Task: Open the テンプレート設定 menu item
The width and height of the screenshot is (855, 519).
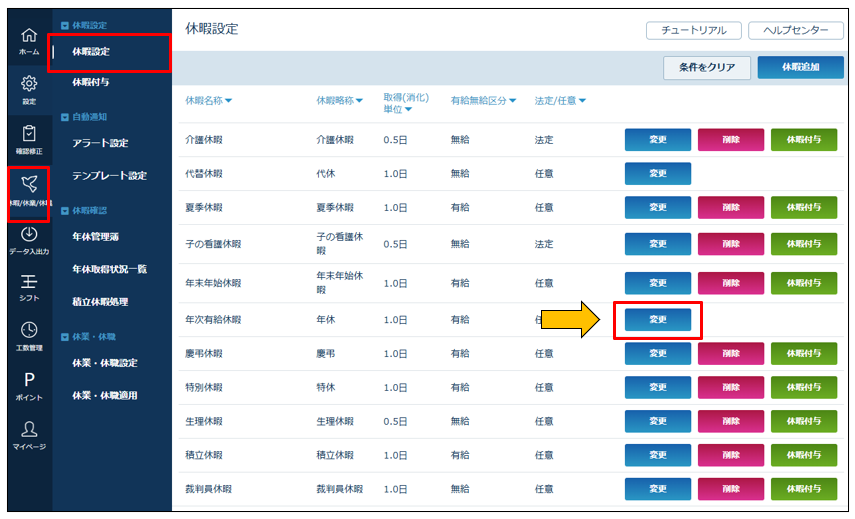Action: click(110, 176)
